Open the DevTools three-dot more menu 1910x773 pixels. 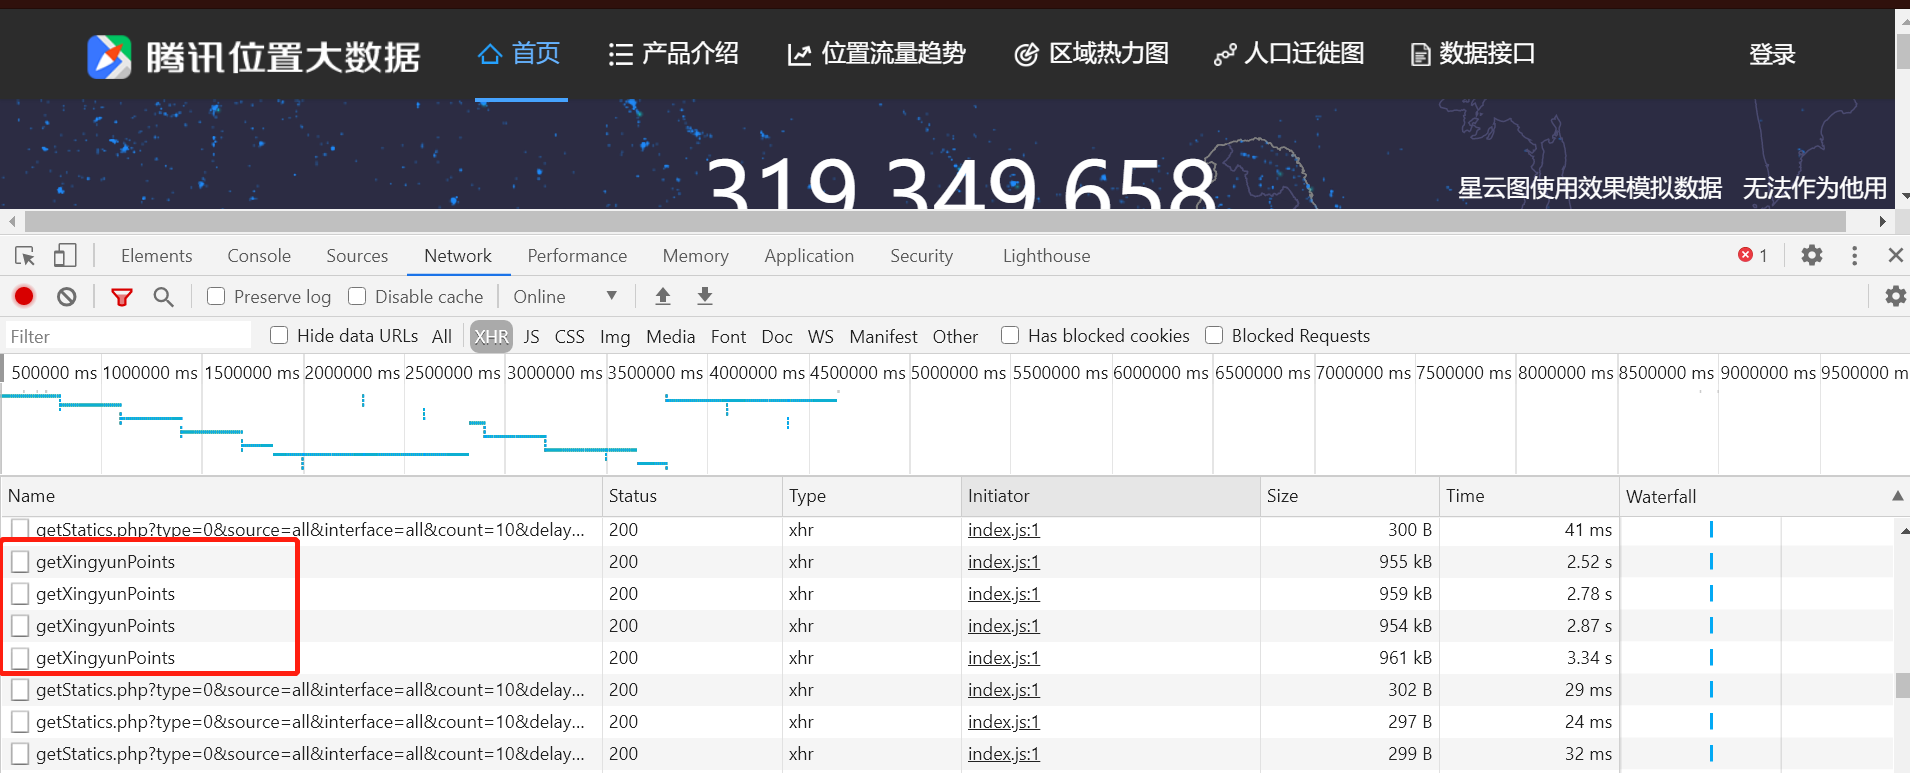[x=1854, y=256]
